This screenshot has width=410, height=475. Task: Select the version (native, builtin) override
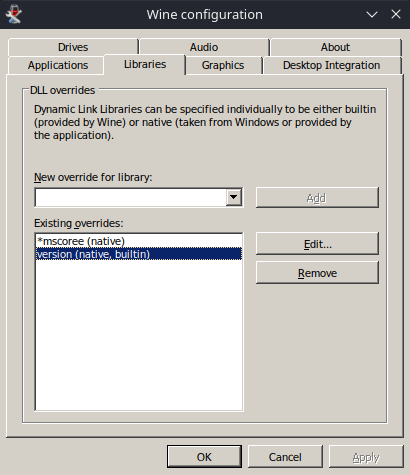(x=139, y=254)
